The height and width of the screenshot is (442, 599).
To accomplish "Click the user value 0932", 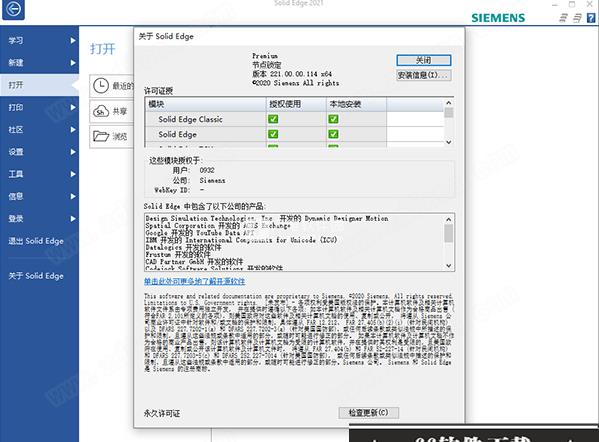I will click(x=207, y=170).
